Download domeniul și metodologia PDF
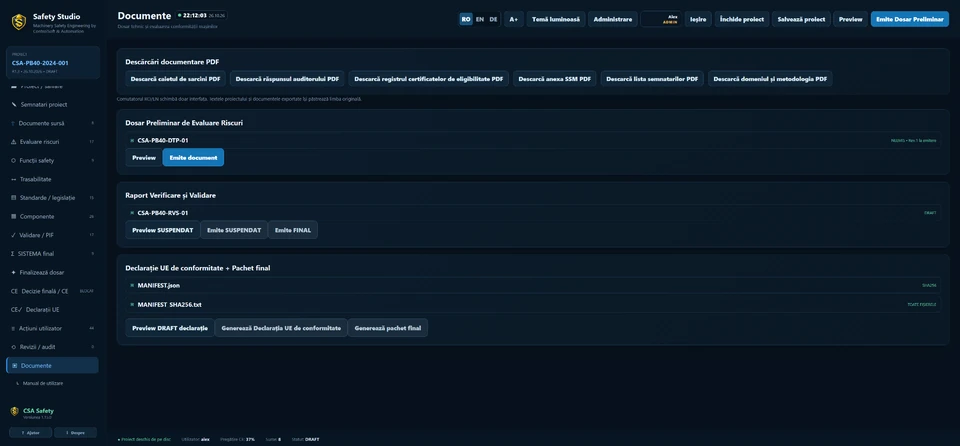The width and height of the screenshot is (960, 446). 770,79
